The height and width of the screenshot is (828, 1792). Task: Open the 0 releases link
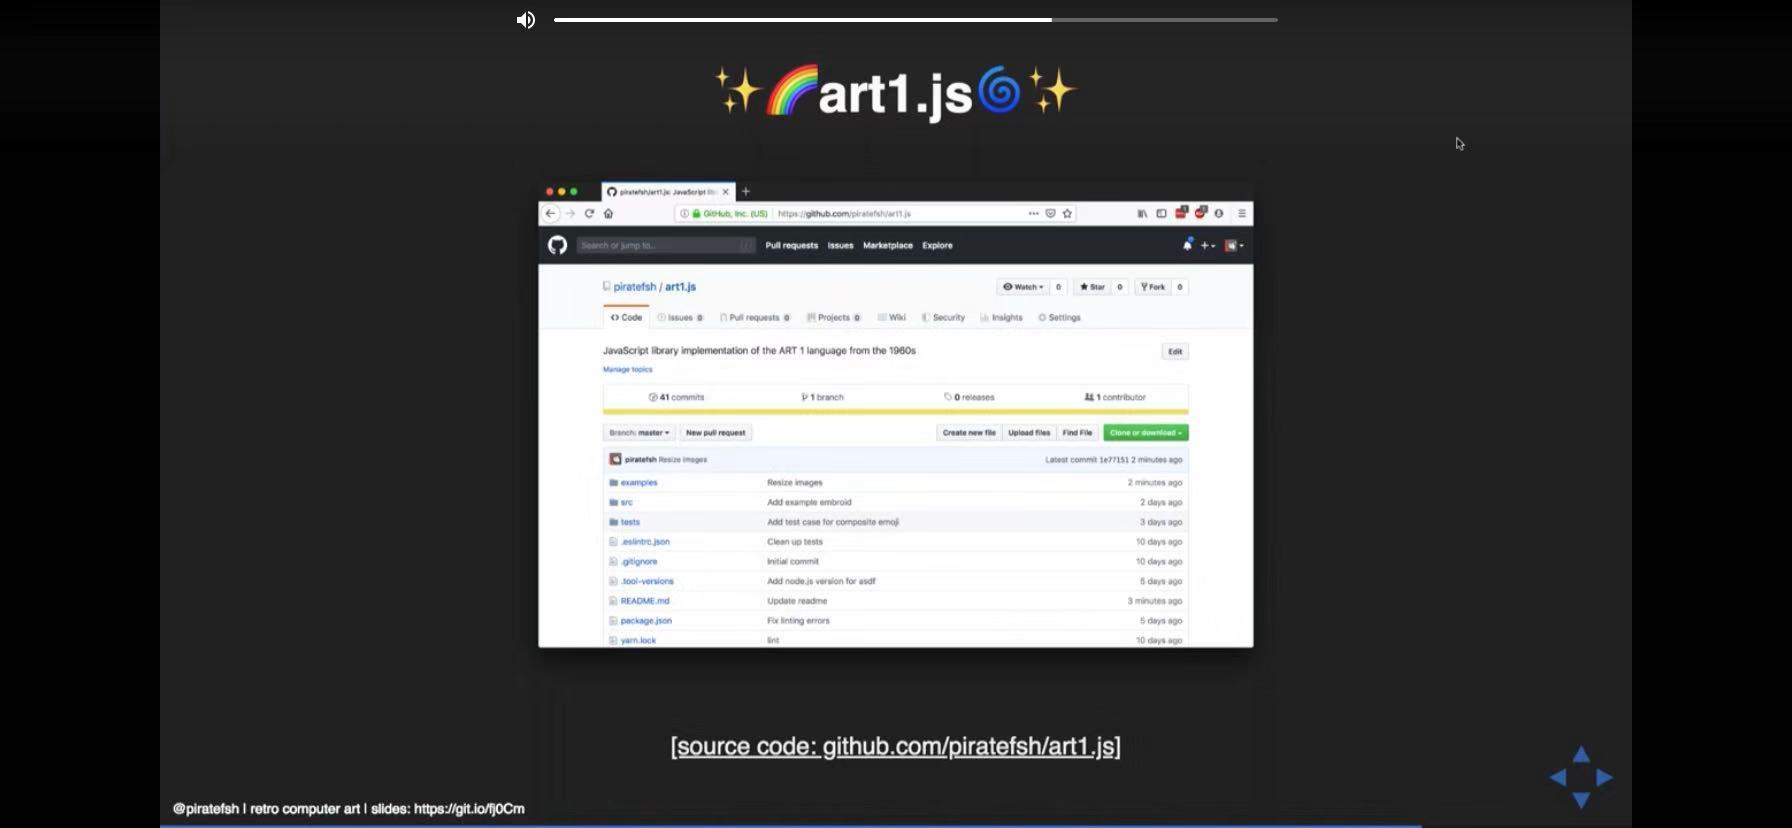(969, 397)
